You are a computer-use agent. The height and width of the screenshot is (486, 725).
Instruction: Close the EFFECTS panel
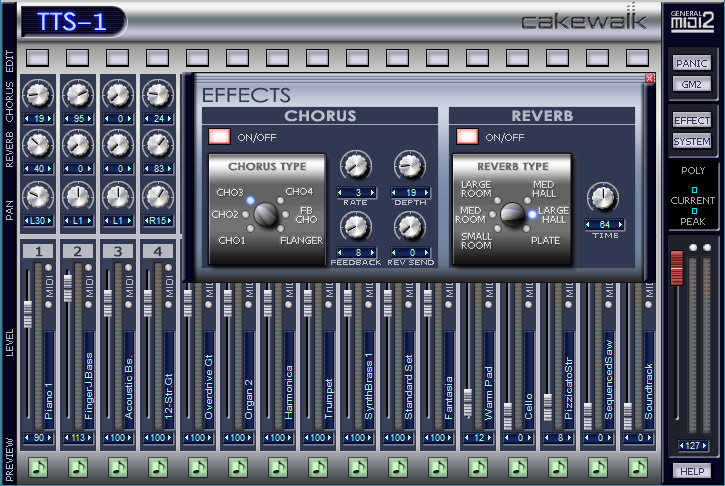point(649,79)
